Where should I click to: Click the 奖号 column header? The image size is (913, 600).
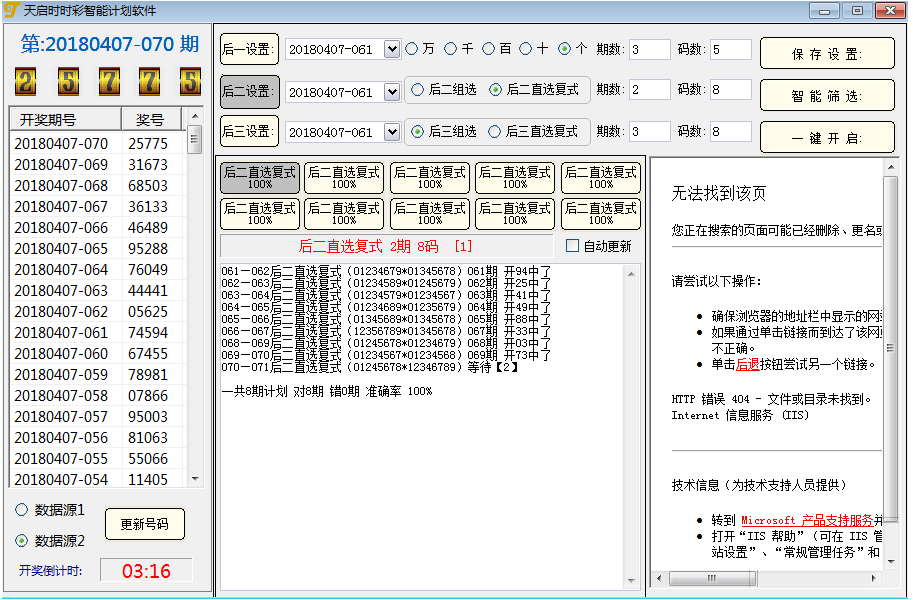click(150, 120)
